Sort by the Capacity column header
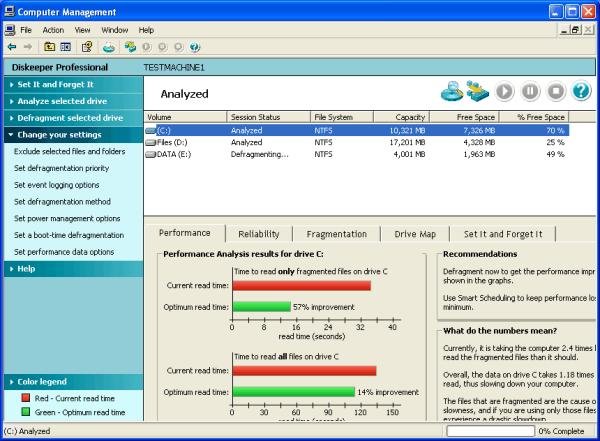This screenshot has height=441, width=600. 402,117
